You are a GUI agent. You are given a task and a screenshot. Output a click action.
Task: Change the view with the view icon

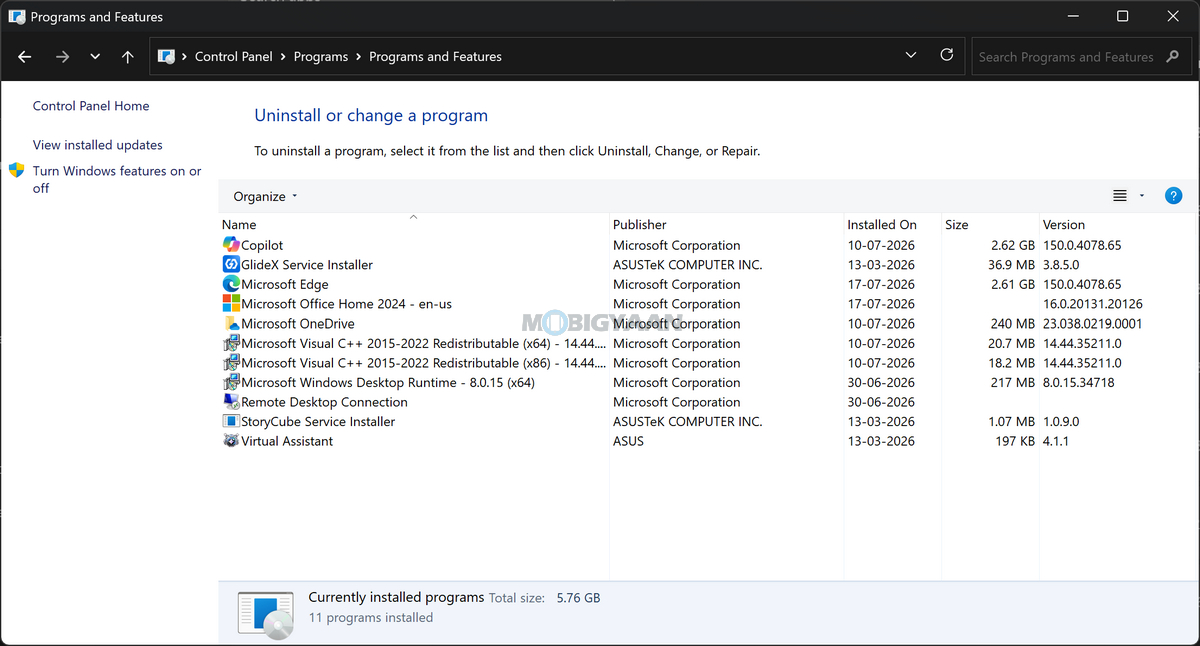[x=1120, y=196]
